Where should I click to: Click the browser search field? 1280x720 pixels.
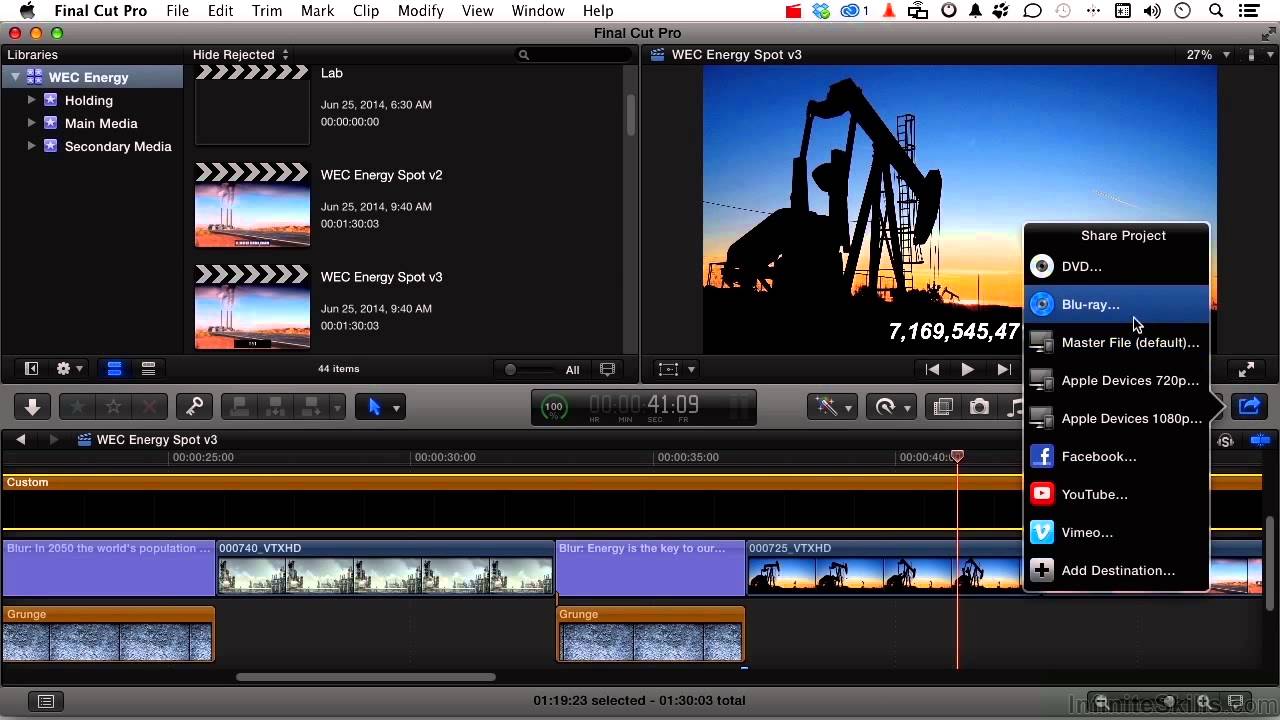(x=571, y=55)
